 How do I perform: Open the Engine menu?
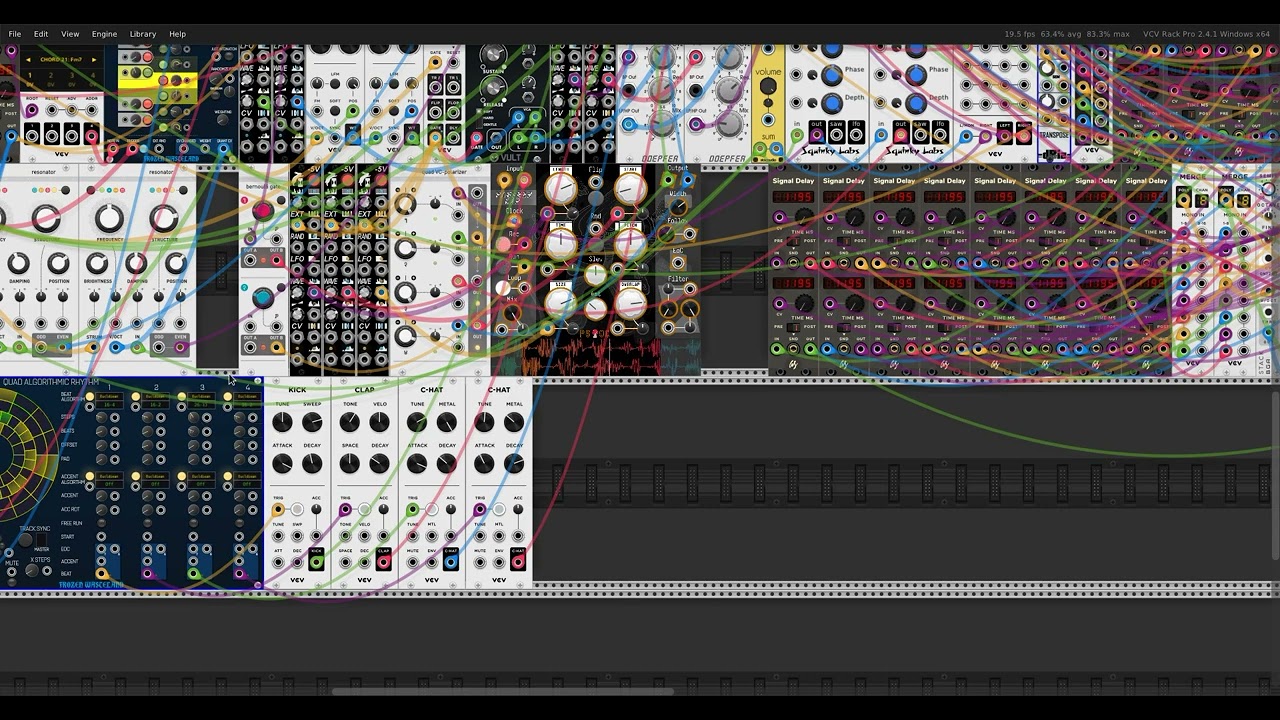coord(104,34)
